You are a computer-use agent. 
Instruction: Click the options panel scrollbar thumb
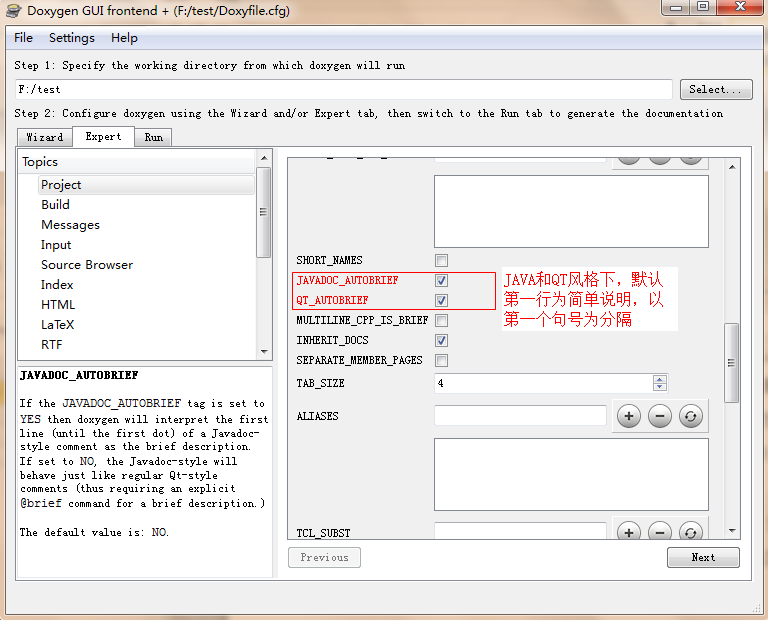pyautogui.click(x=731, y=363)
